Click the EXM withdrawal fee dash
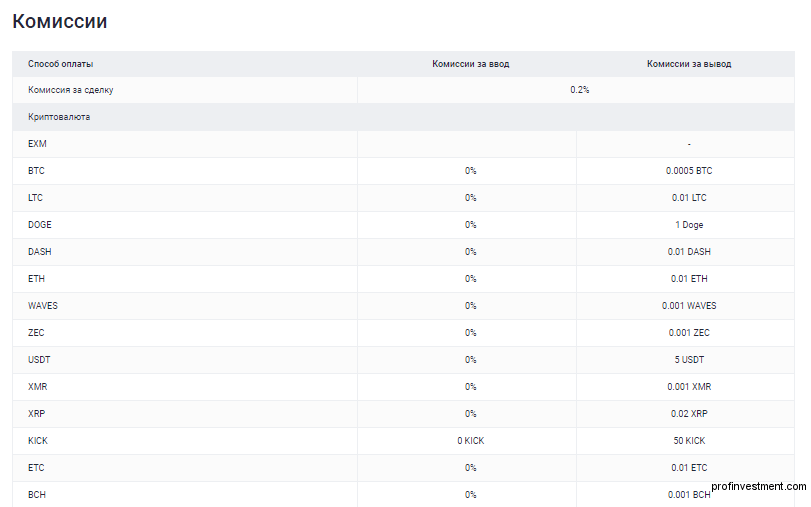Image resolution: width=811 pixels, height=507 pixels. coord(689,144)
